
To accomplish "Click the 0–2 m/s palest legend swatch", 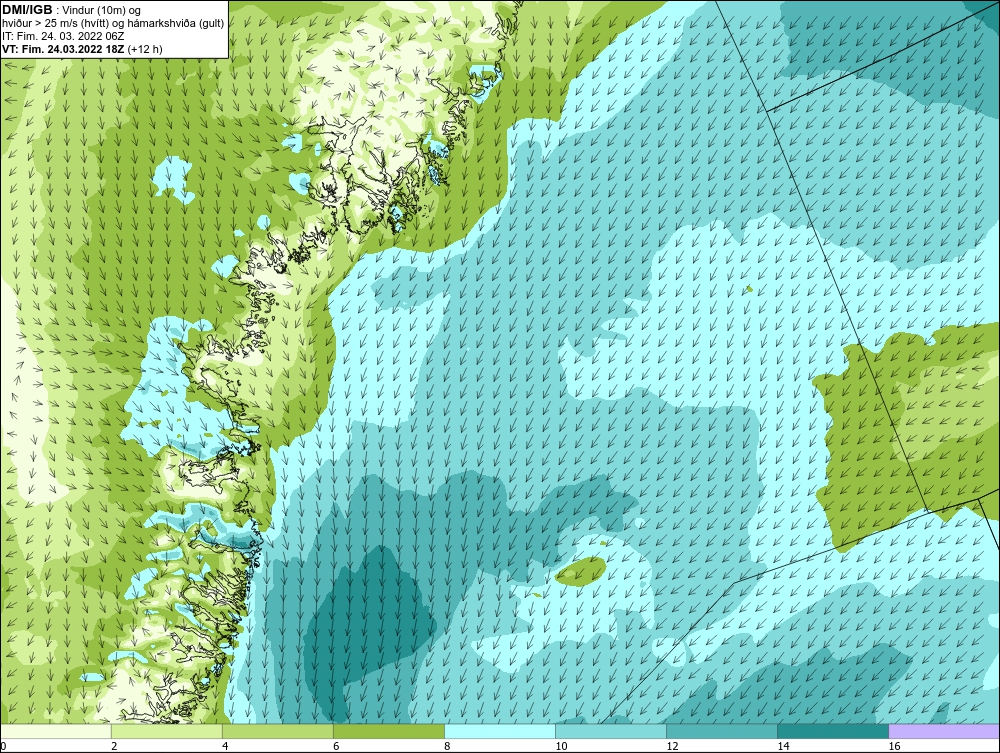I will point(55,731).
